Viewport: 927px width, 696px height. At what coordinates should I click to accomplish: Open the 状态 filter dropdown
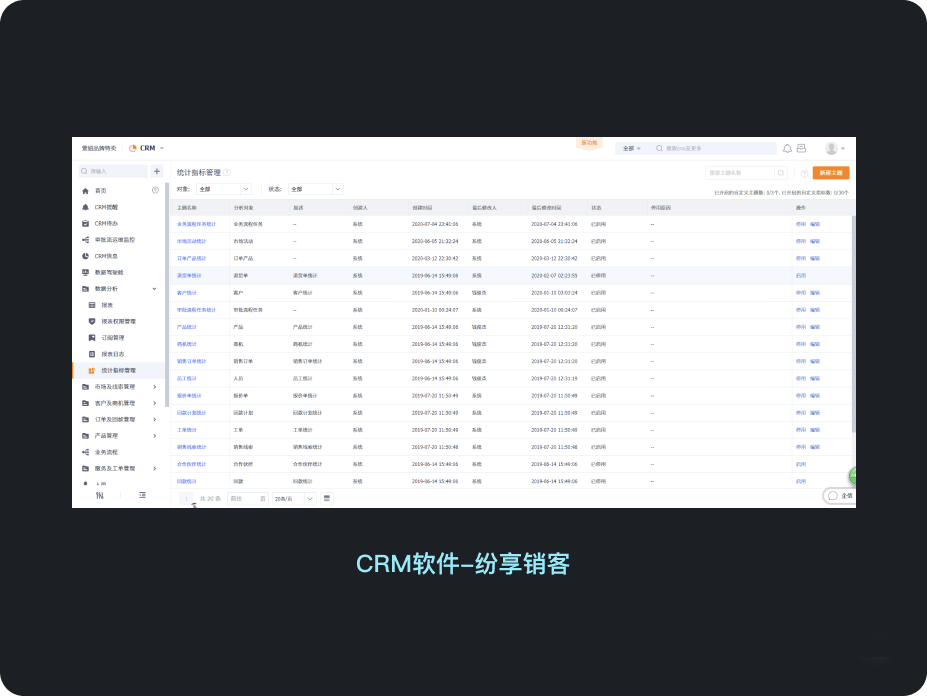[316, 189]
